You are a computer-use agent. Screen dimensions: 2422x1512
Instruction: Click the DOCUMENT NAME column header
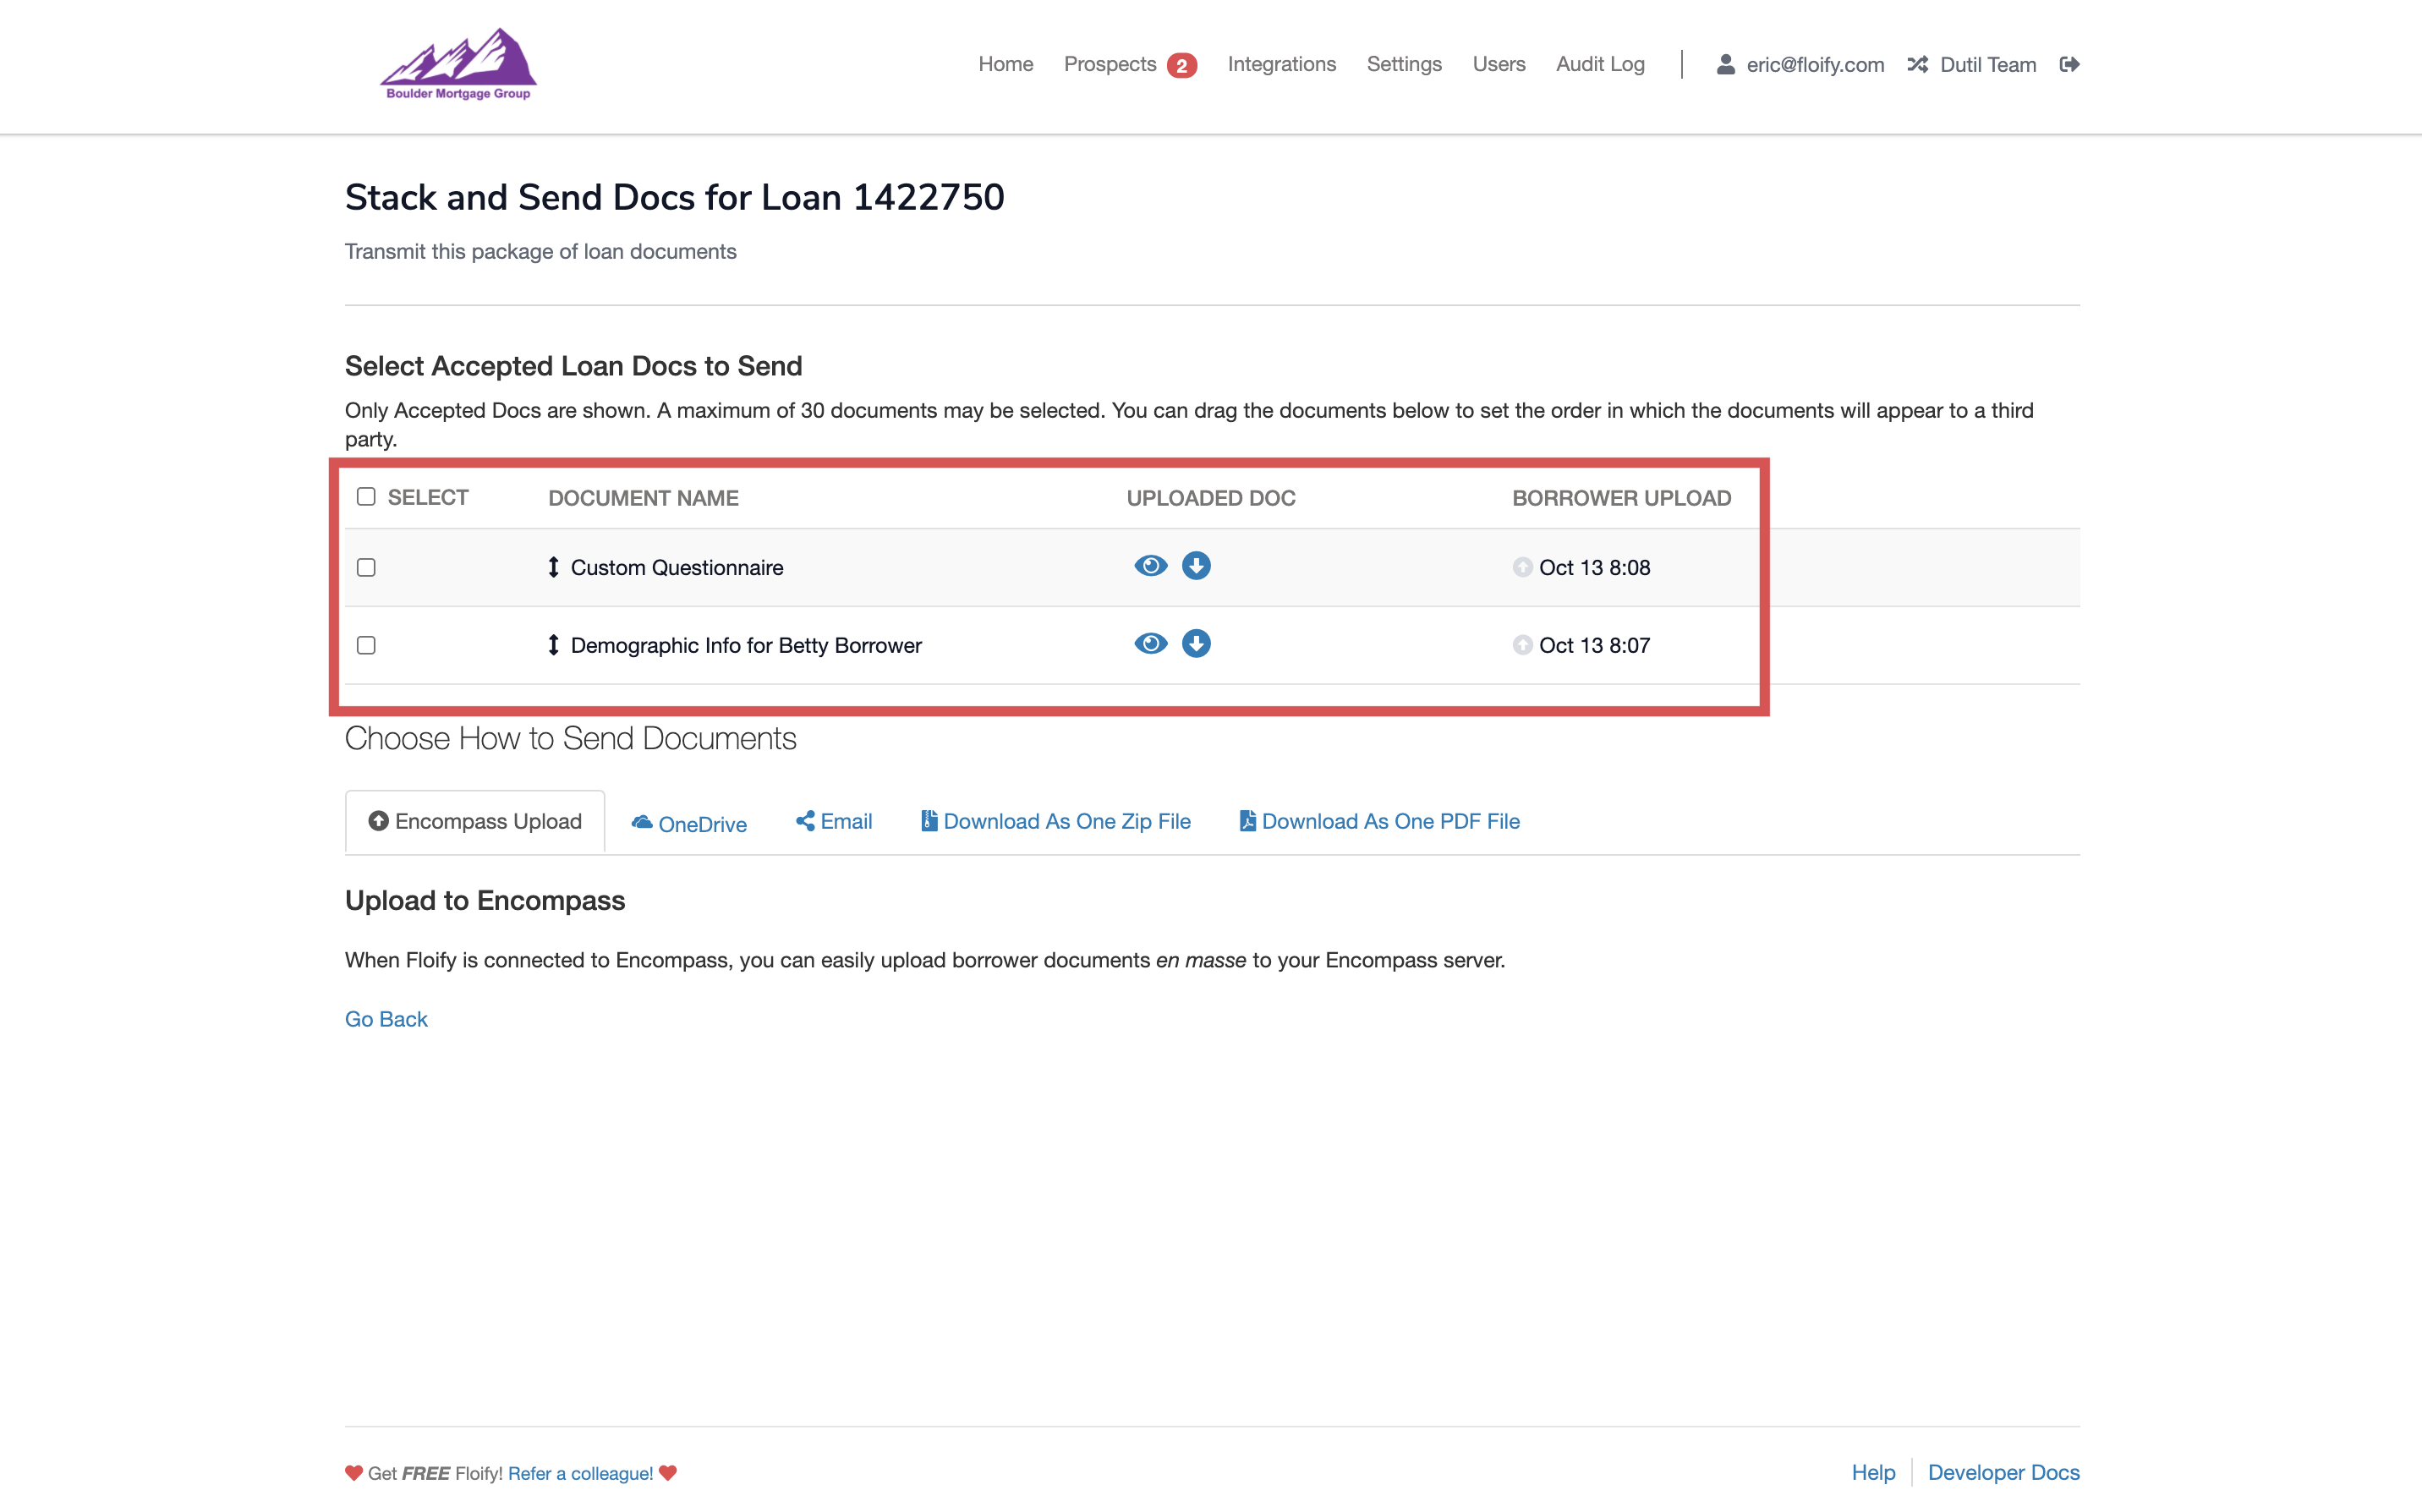(643, 498)
